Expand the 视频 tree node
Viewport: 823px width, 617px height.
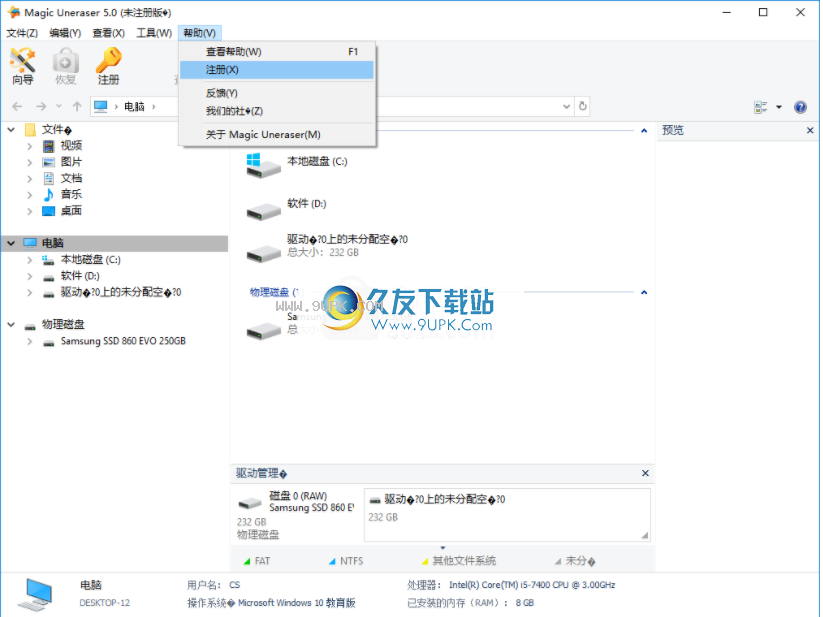click(x=30, y=146)
